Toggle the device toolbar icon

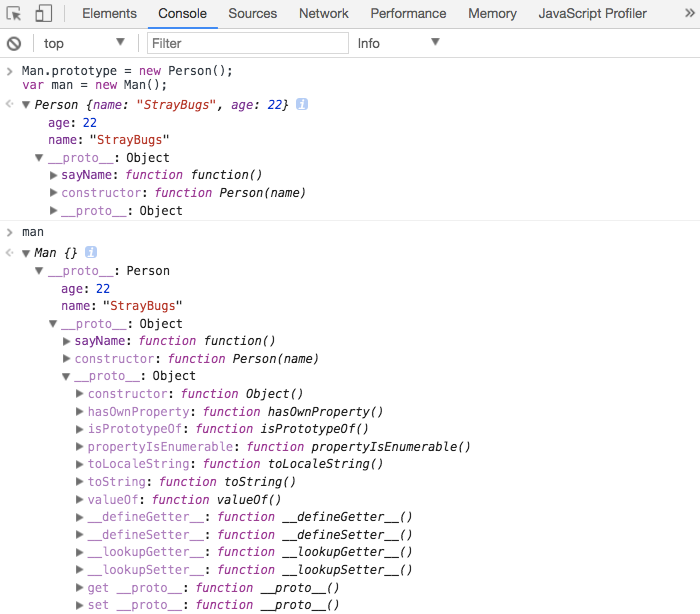43,13
